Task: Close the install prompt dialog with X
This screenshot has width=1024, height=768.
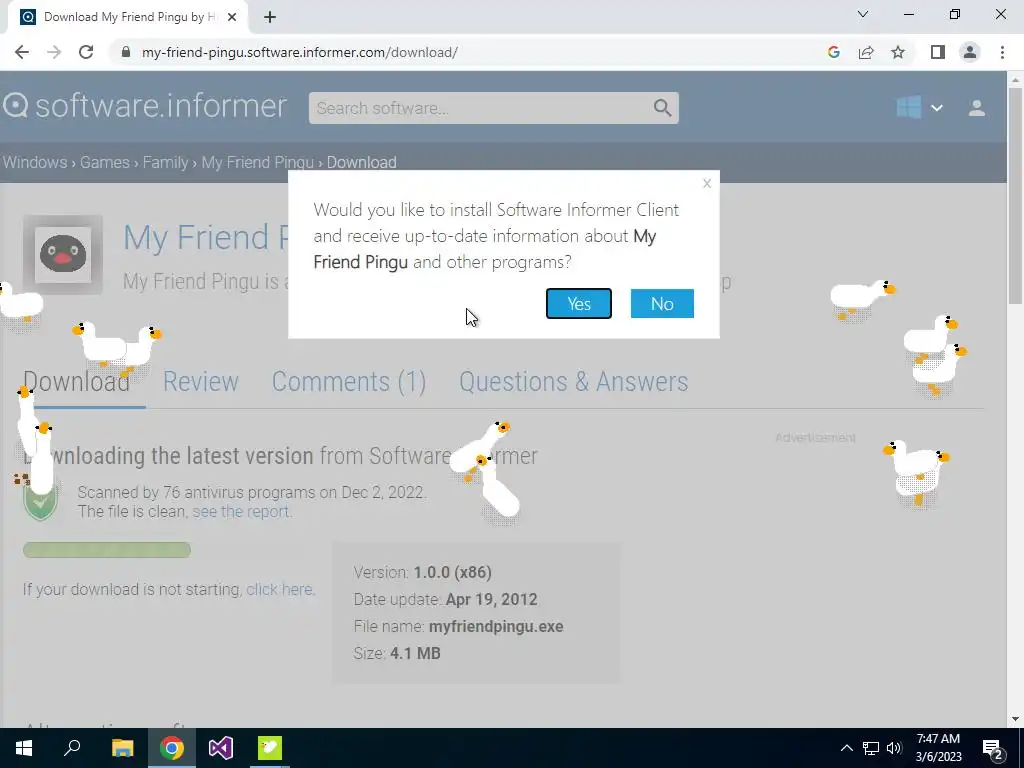Action: [707, 184]
